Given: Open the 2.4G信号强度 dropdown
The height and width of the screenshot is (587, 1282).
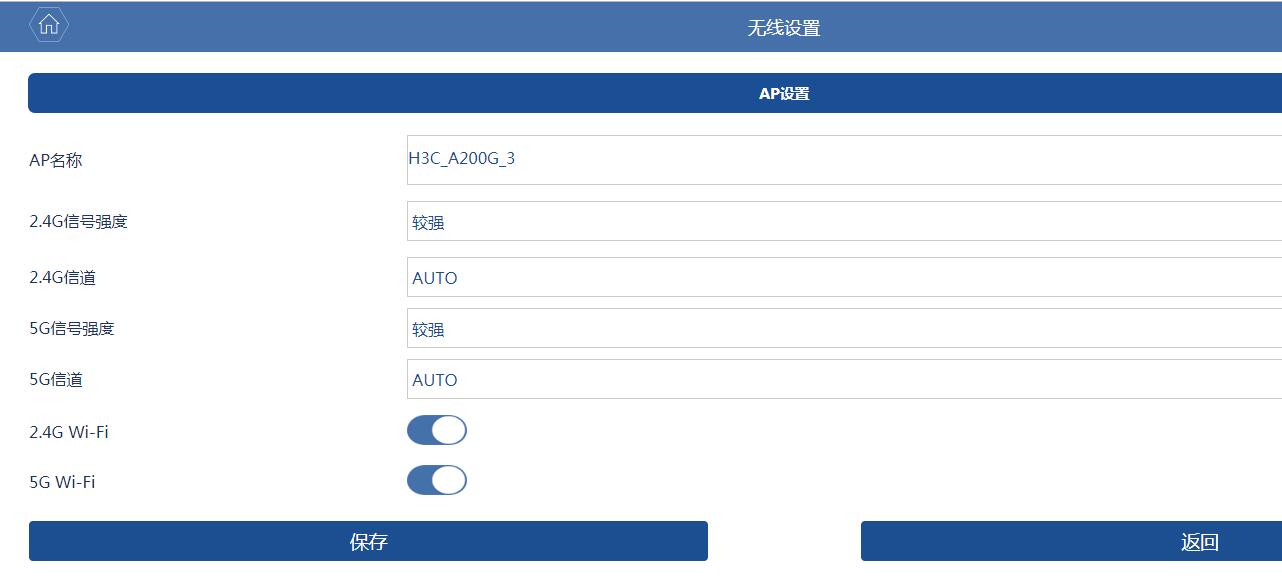Looking at the screenshot, I should pos(844,221).
